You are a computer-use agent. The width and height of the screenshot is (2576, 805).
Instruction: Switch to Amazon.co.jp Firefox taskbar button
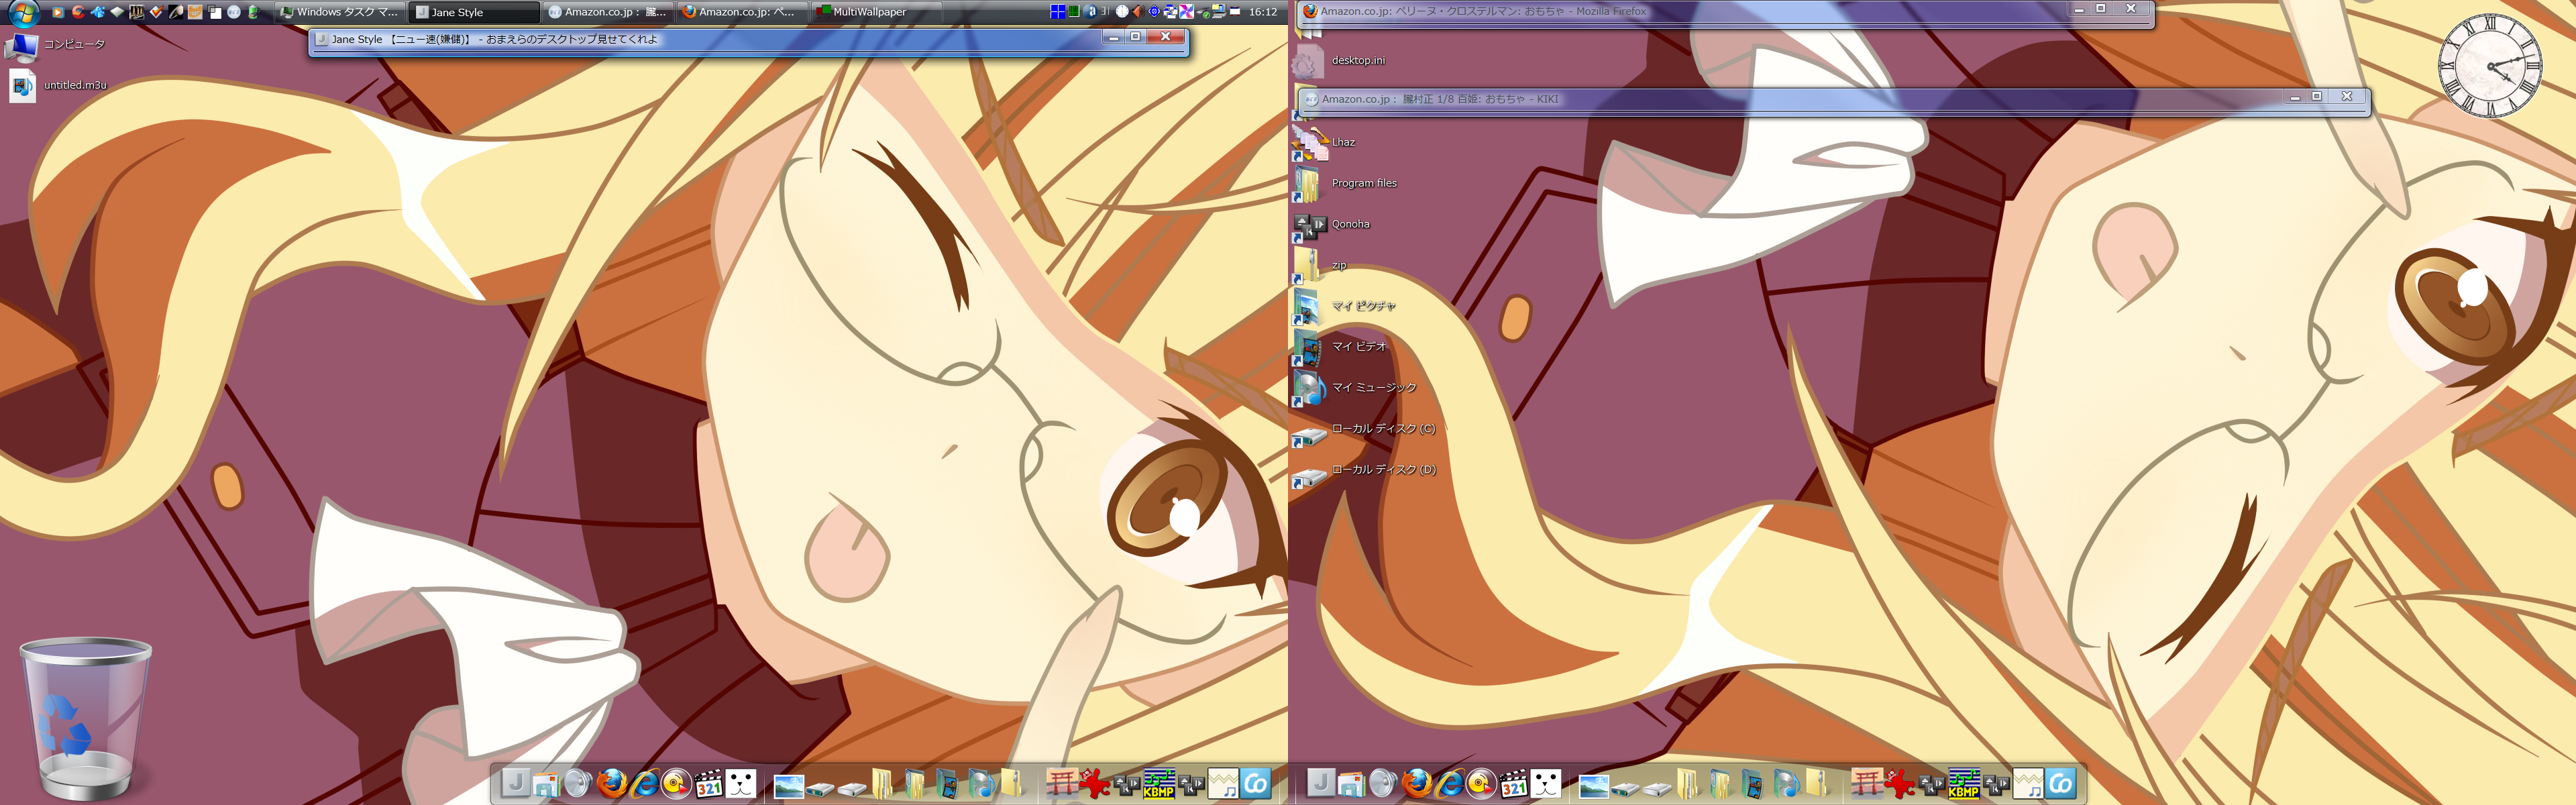click(742, 12)
